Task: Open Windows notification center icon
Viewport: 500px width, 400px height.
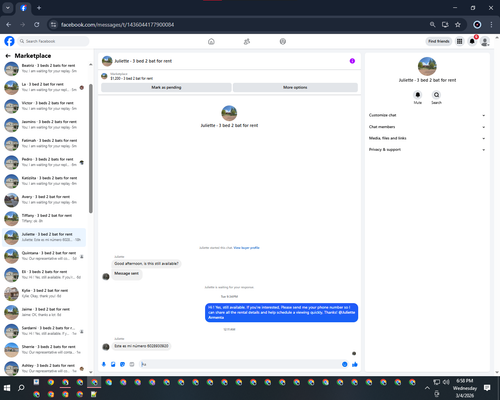Action: tap(487, 388)
